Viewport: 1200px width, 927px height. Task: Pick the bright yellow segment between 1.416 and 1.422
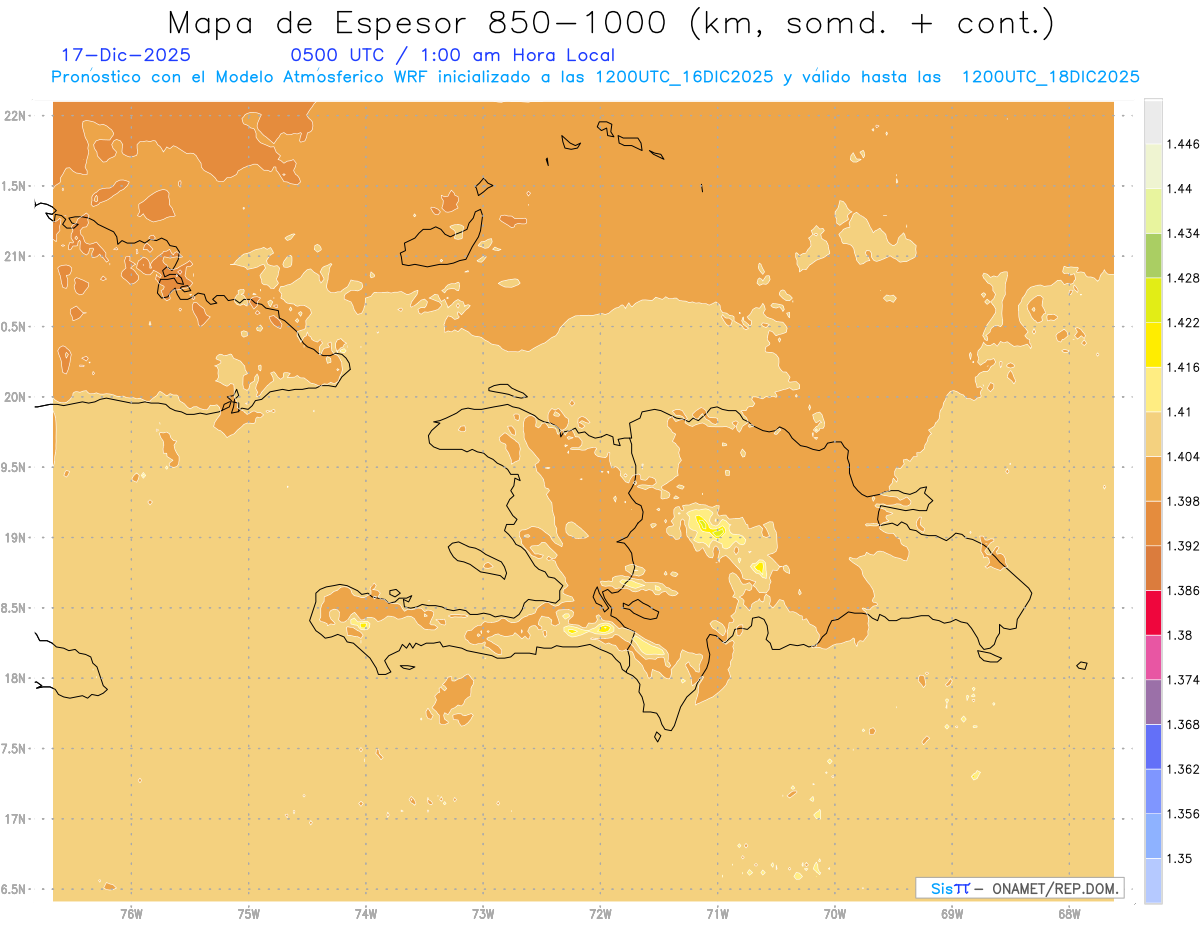(x=1153, y=344)
